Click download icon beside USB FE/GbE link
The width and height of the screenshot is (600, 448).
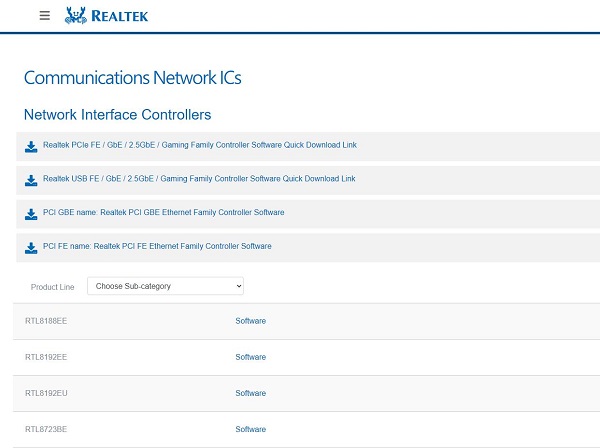click(31, 181)
